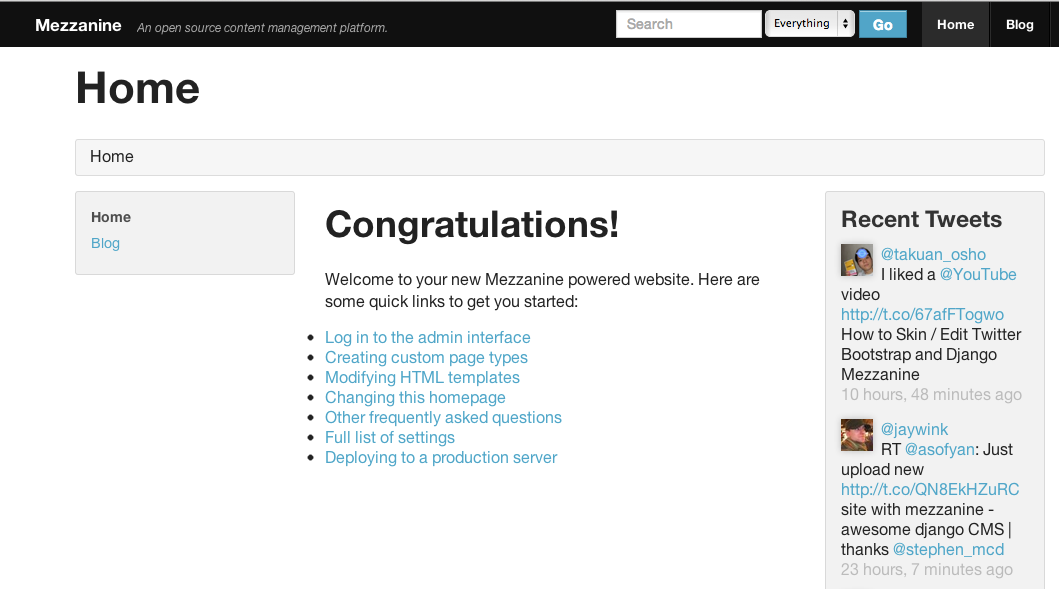Screen dimensions: 1059x589
Task: Select Home in the left sidebar
Action: point(111,217)
